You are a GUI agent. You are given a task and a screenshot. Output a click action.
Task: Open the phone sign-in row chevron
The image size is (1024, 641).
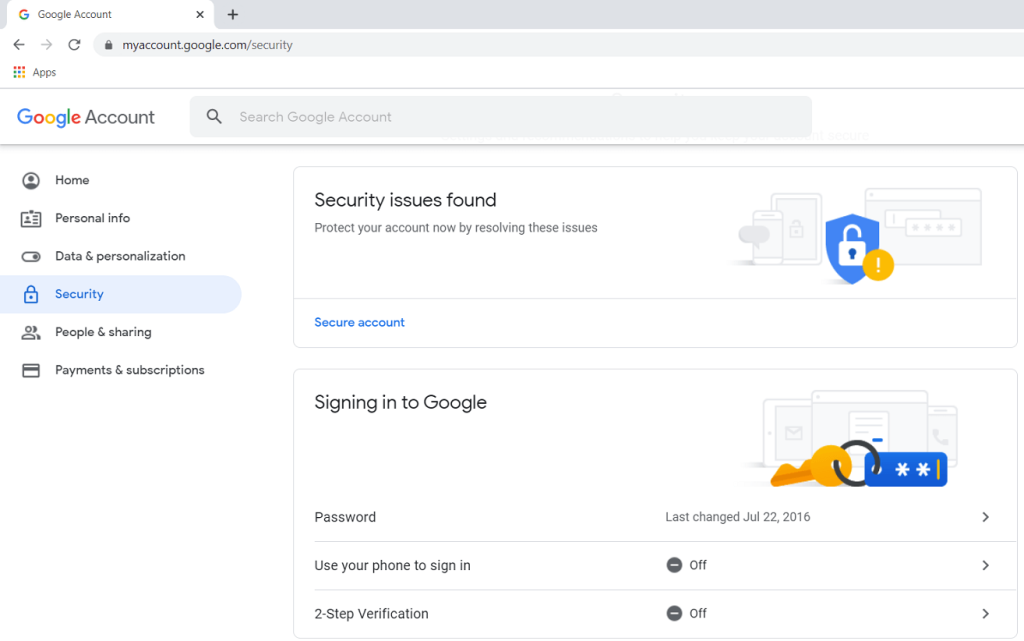985,565
